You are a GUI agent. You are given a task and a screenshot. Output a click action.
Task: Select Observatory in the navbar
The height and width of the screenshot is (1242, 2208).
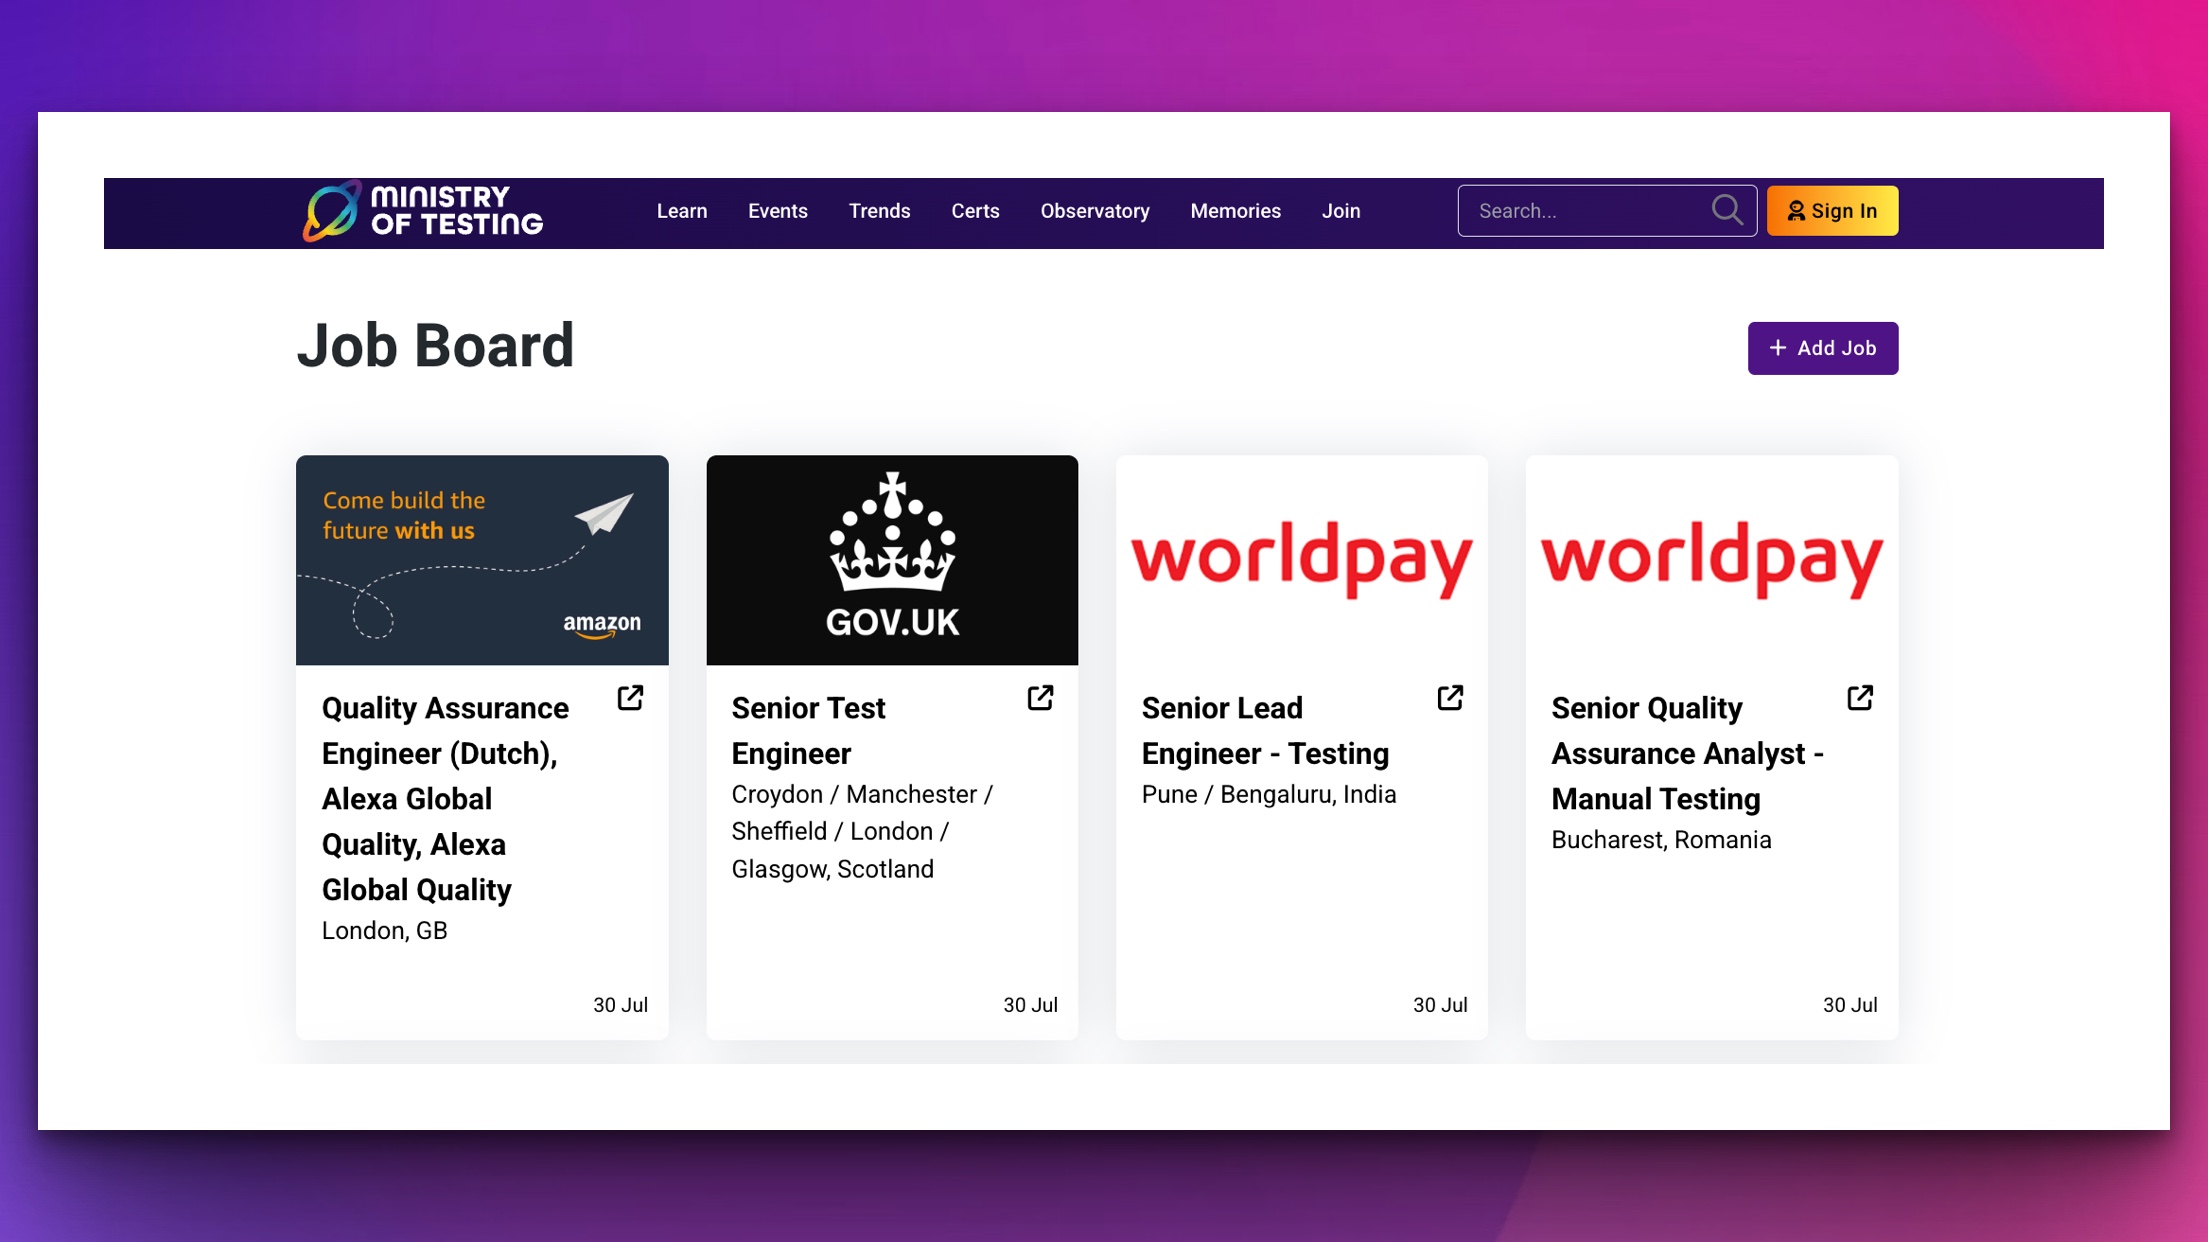pos(1095,211)
